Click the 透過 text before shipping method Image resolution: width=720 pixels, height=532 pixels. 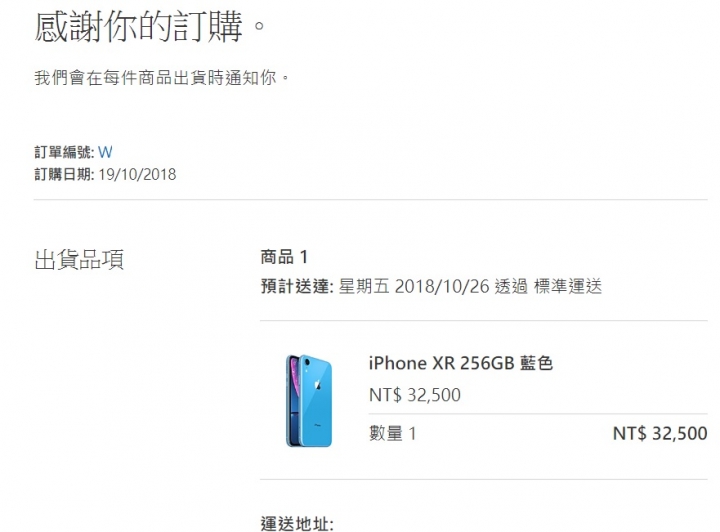512,286
